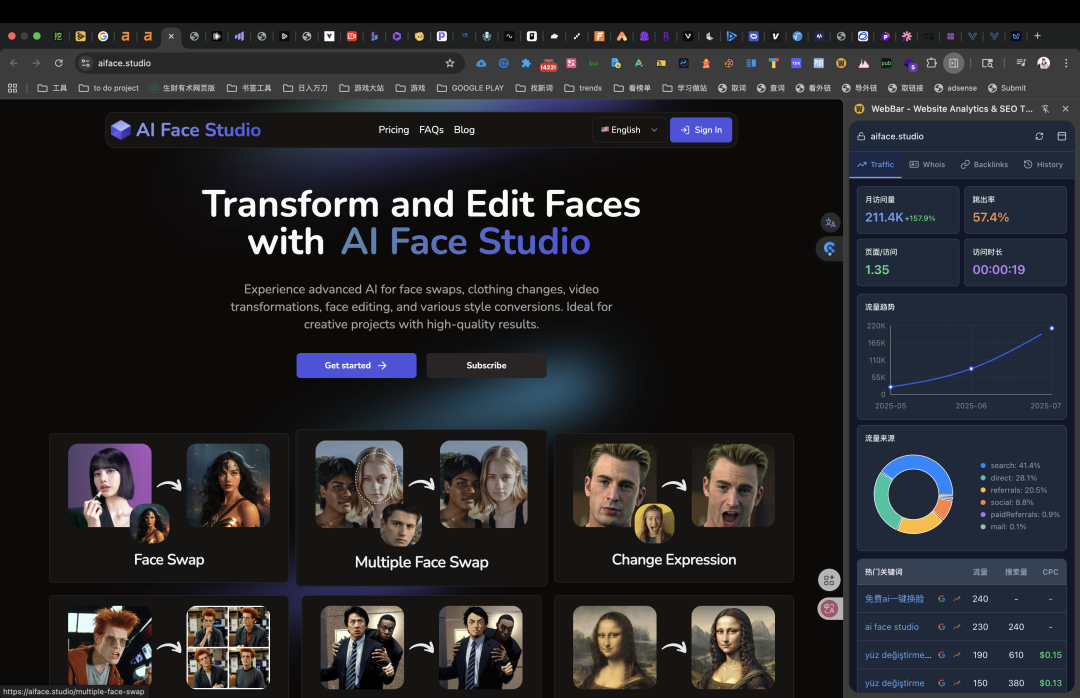Open the Pricing page

(x=393, y=130)
